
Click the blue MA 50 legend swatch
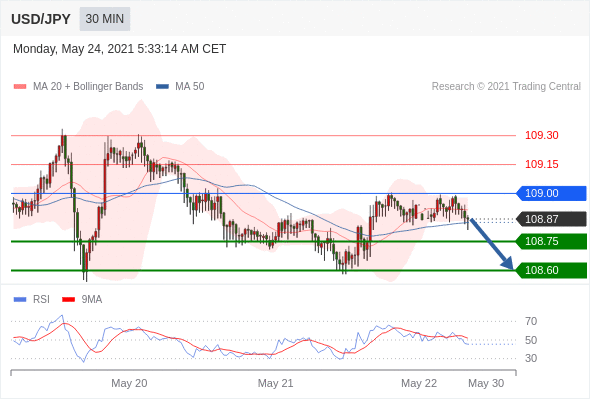click(x=162, y=87)
